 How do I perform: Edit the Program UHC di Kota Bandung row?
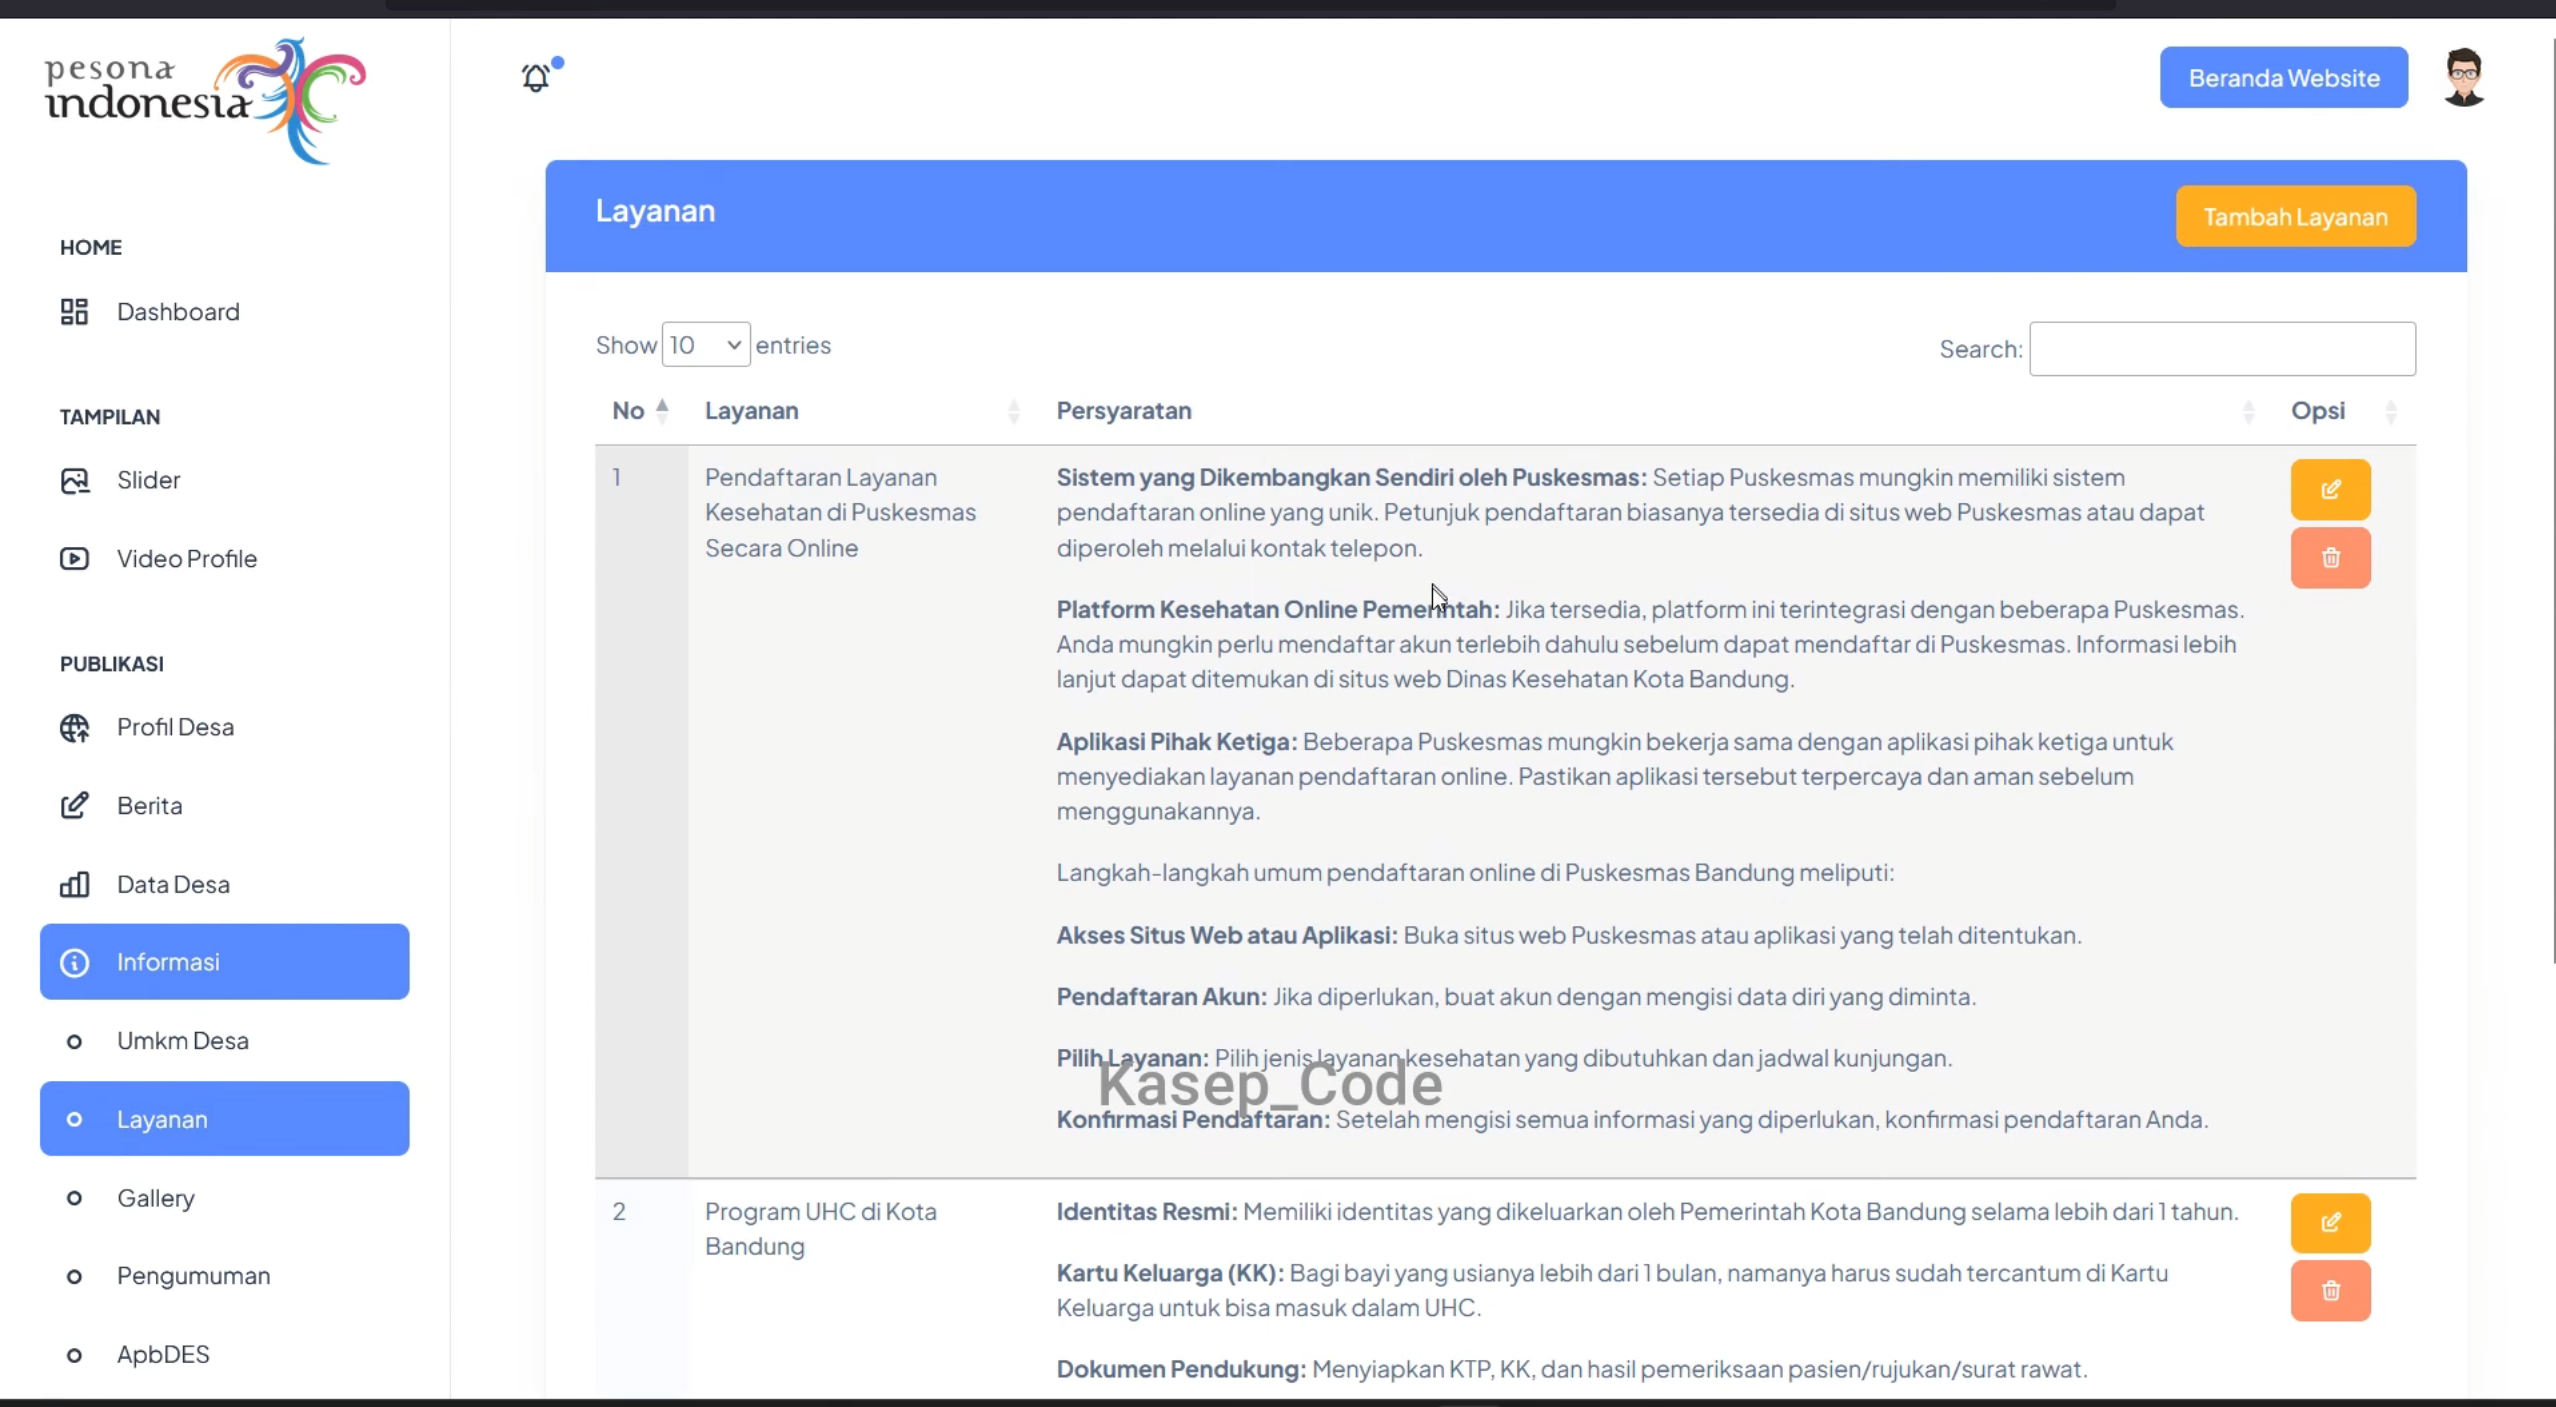[x=2330, y=1223]
